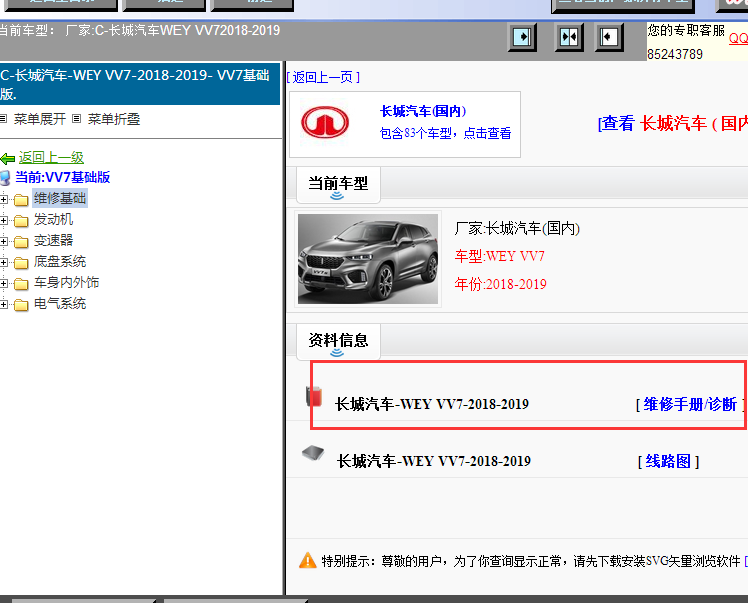This screenshot has width=748, height=603.
Task: Click the 85243789 number text
Action: click(x=675, y=54)
